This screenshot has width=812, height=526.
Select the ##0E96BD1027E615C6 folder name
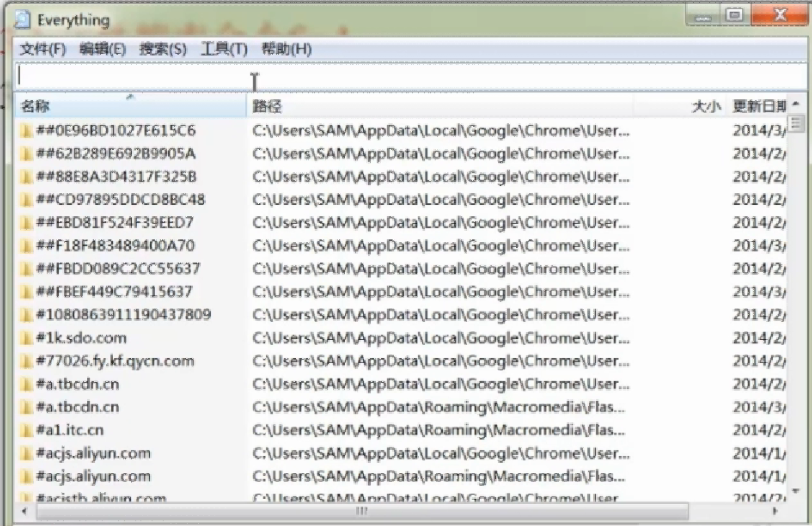point(116,130)
